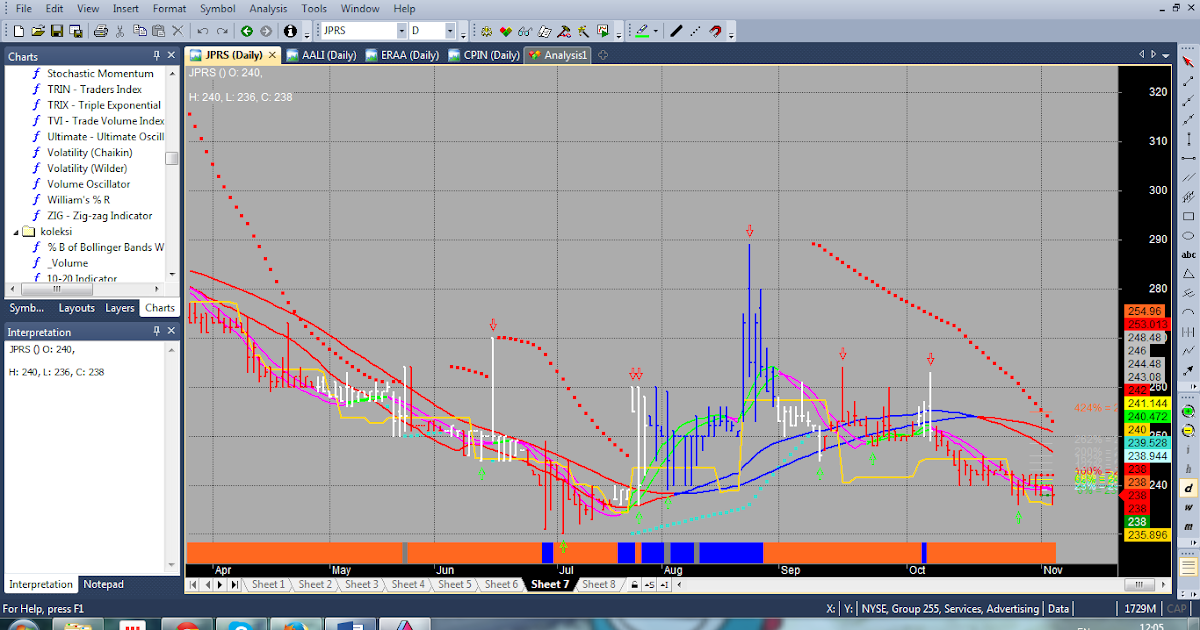Open the Analysis menu
1200x630 pixels.
click(x=268, y=8)
